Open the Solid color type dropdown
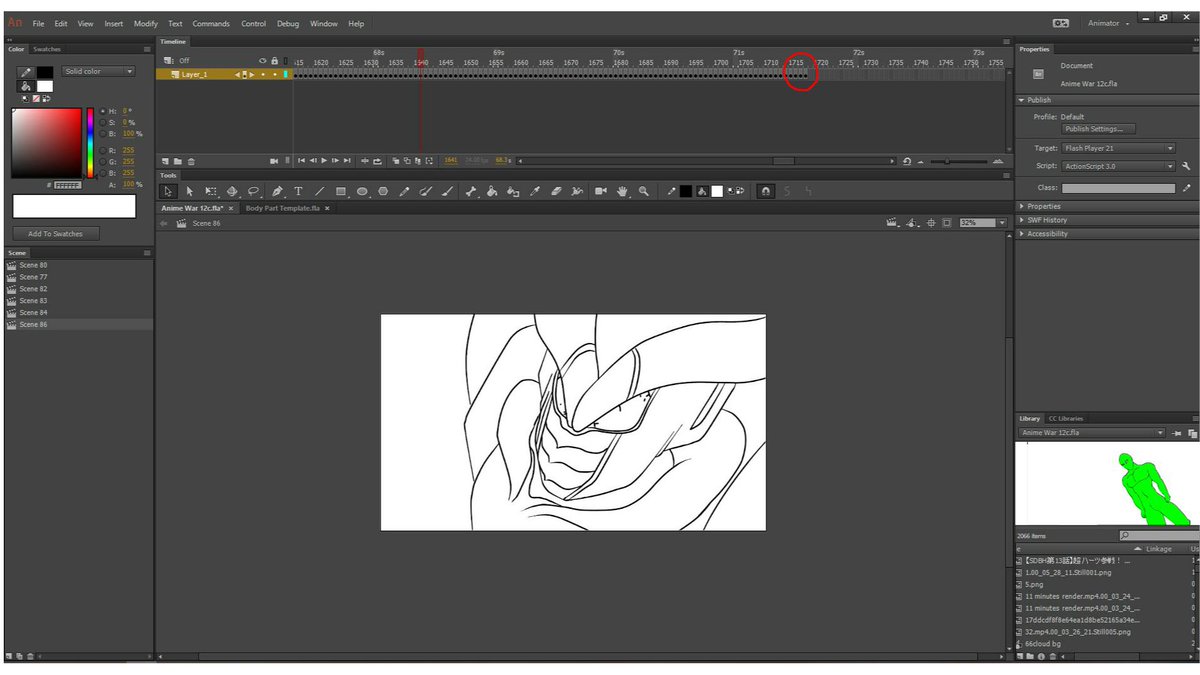Viewport: 1200px width, 675px height. point(98,71)
